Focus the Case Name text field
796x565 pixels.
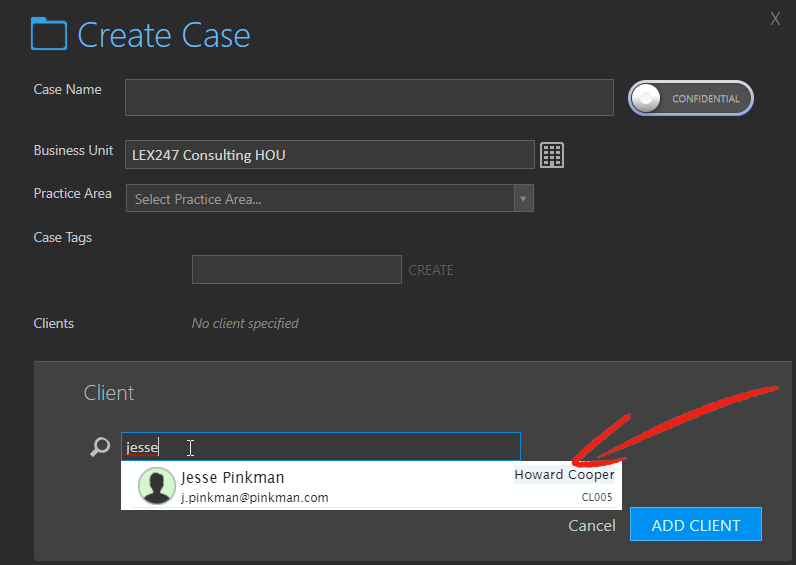click(x=369, y=97)
